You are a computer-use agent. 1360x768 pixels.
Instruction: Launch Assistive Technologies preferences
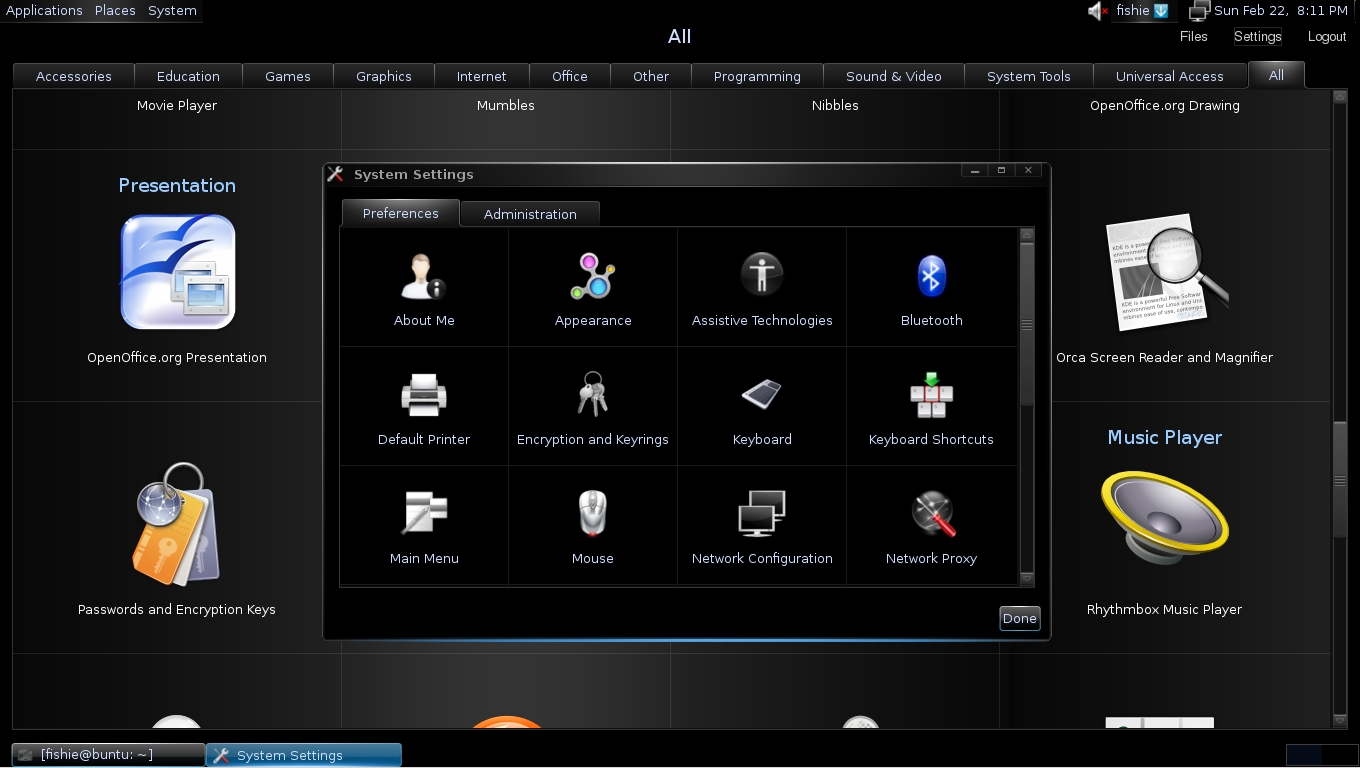coord(762,275)
